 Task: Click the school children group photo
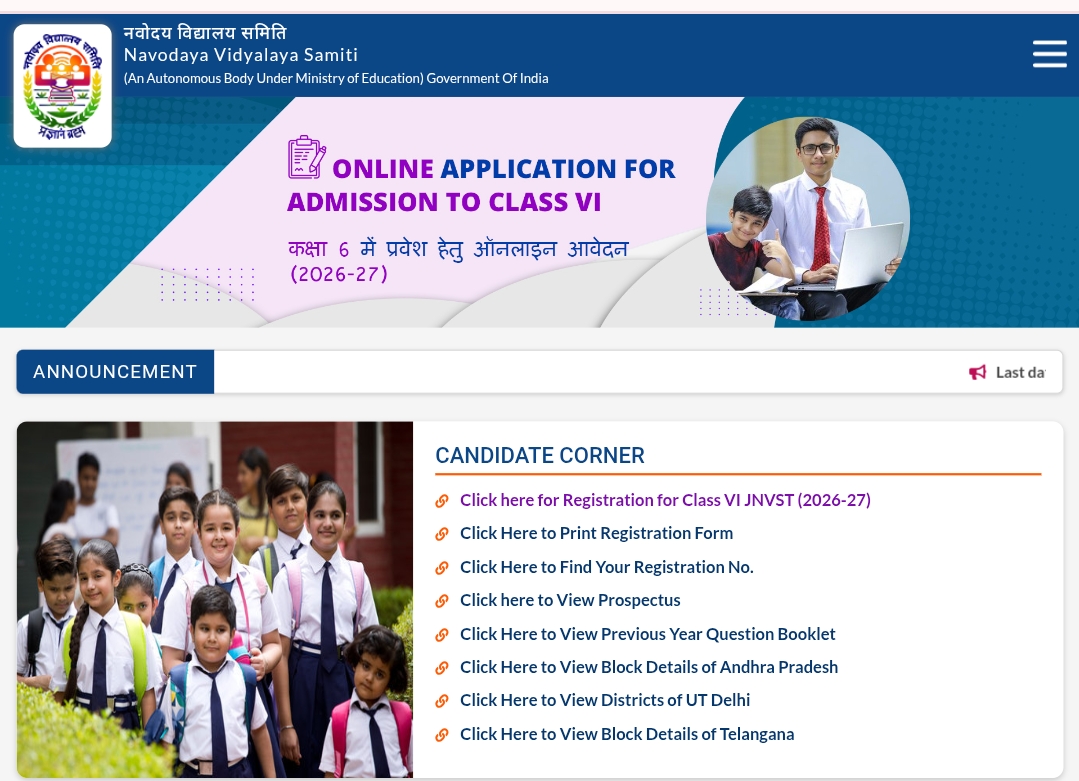(x=215, y=599)
